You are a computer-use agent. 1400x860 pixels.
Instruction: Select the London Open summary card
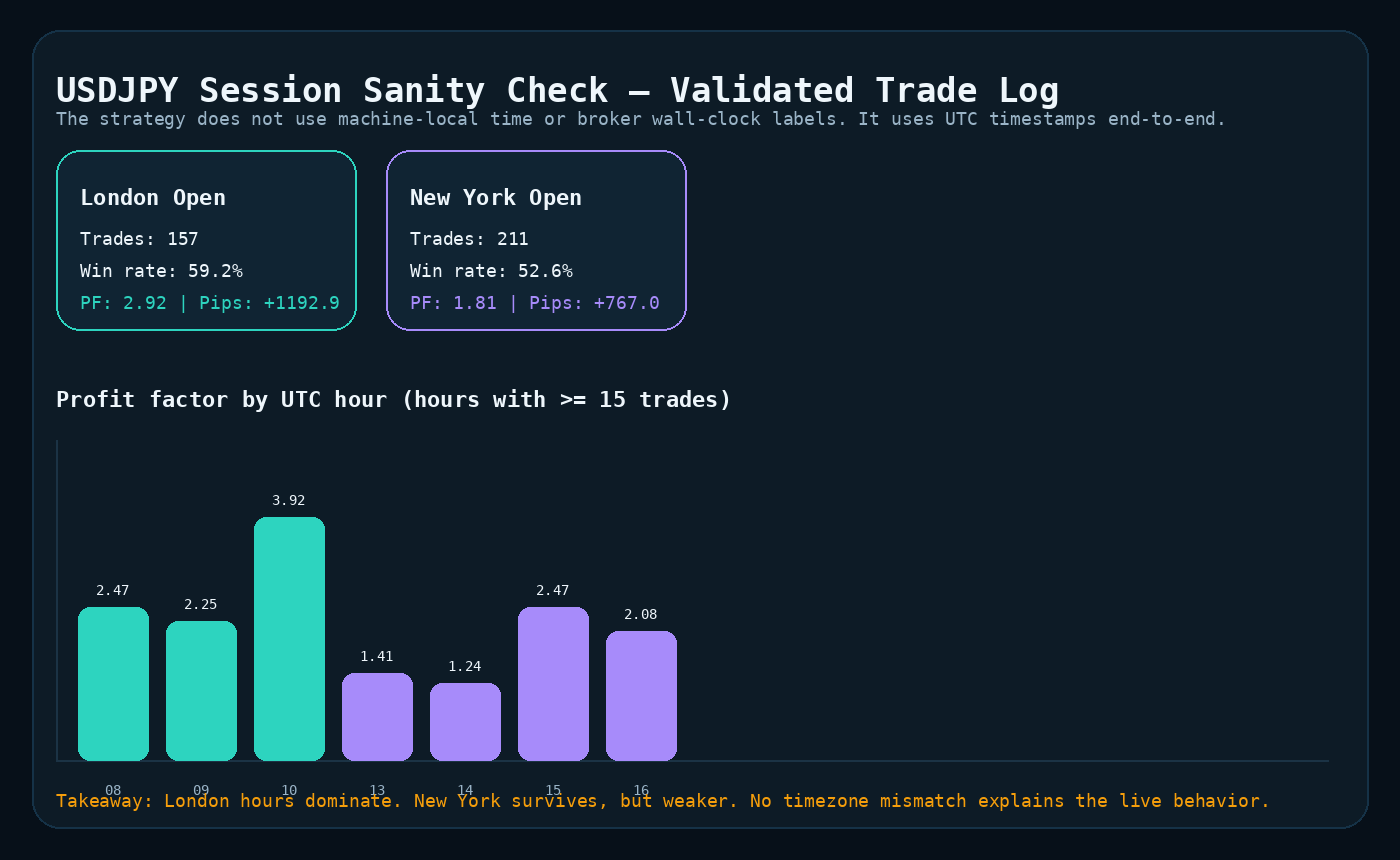[x=206, y=240]
